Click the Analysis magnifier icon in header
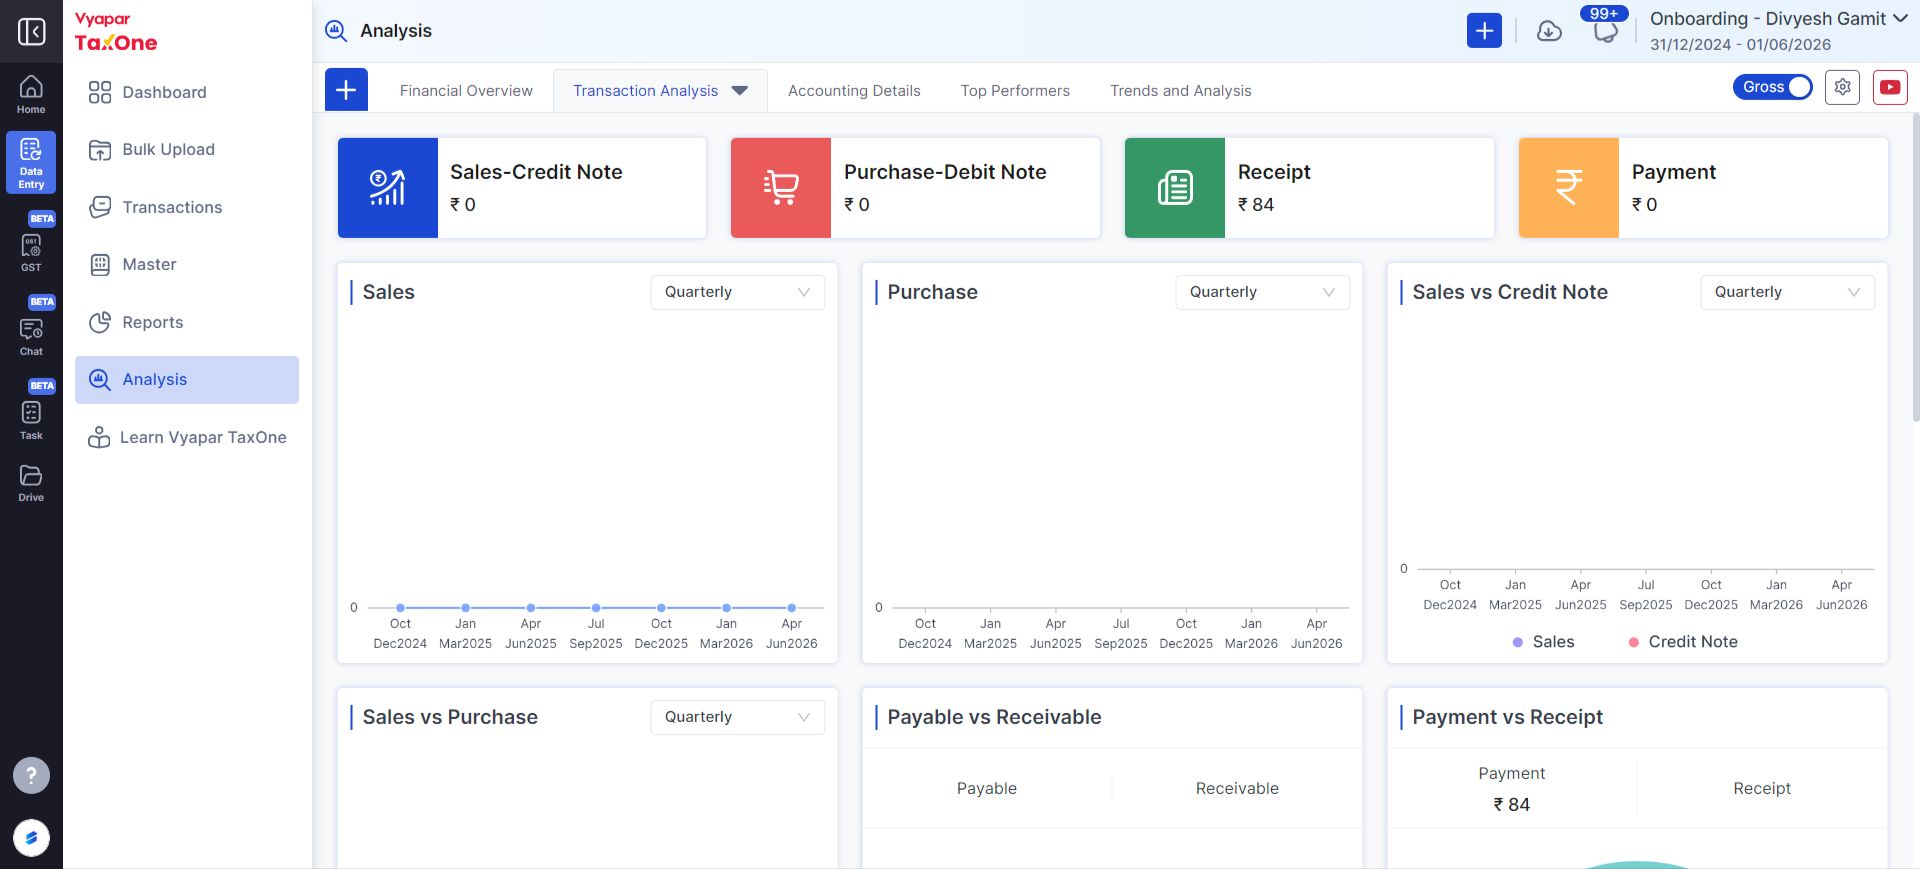Image resolution: width=1920 pixels, height=869 pixels. (336, 31)
